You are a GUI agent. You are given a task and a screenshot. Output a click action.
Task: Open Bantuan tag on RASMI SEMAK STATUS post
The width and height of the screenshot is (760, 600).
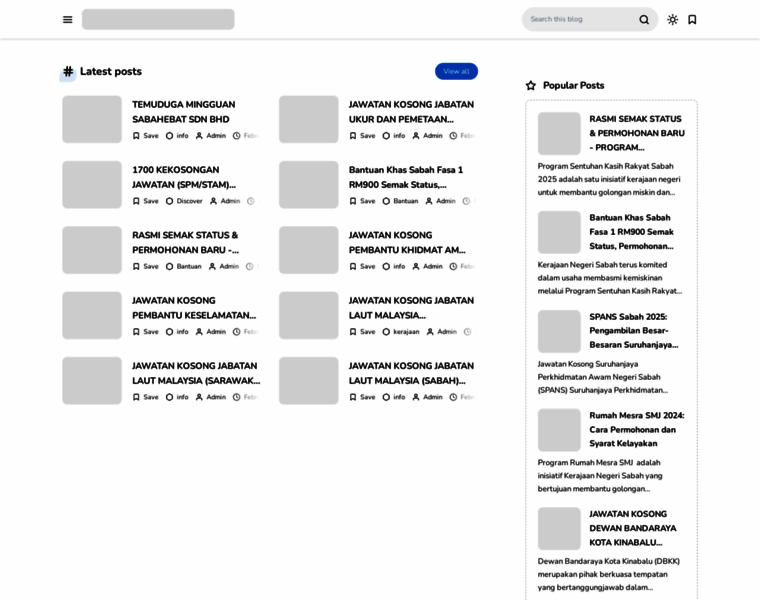(x=183, y=267)
